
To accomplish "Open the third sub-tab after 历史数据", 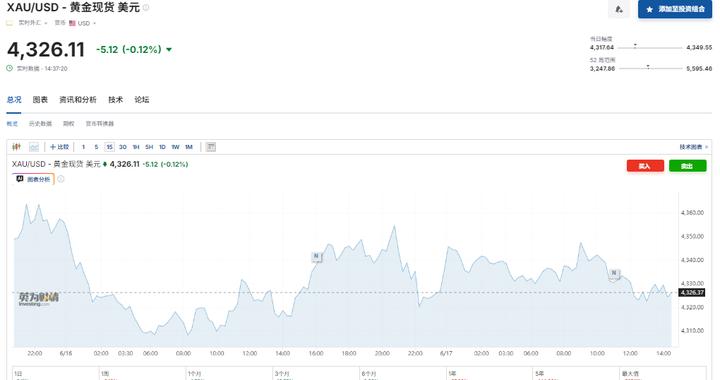I will point(68,123).
